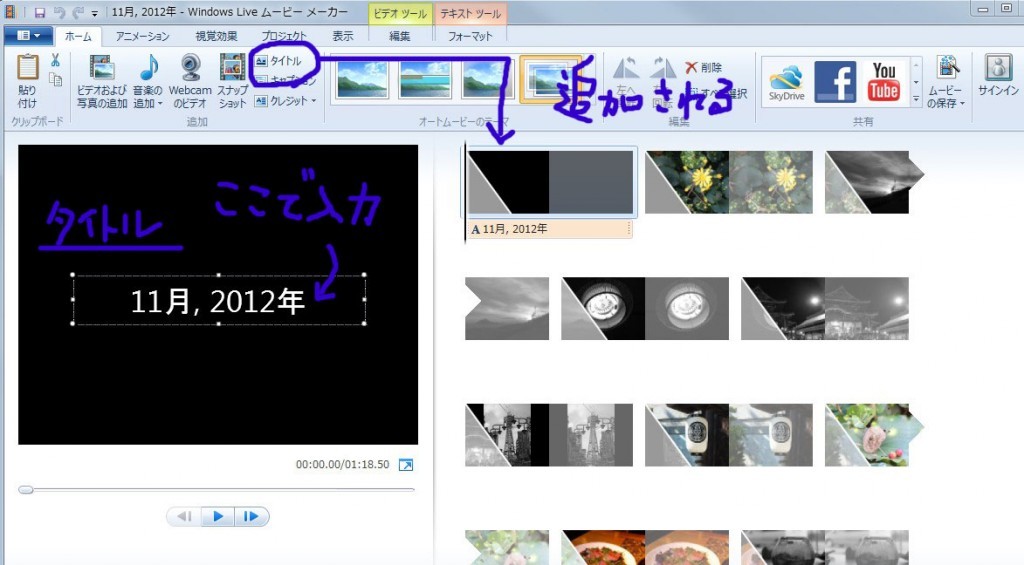Click the preview seek slider
Viewport: 1024px width, 565px height.
click(x=216, y=490)
